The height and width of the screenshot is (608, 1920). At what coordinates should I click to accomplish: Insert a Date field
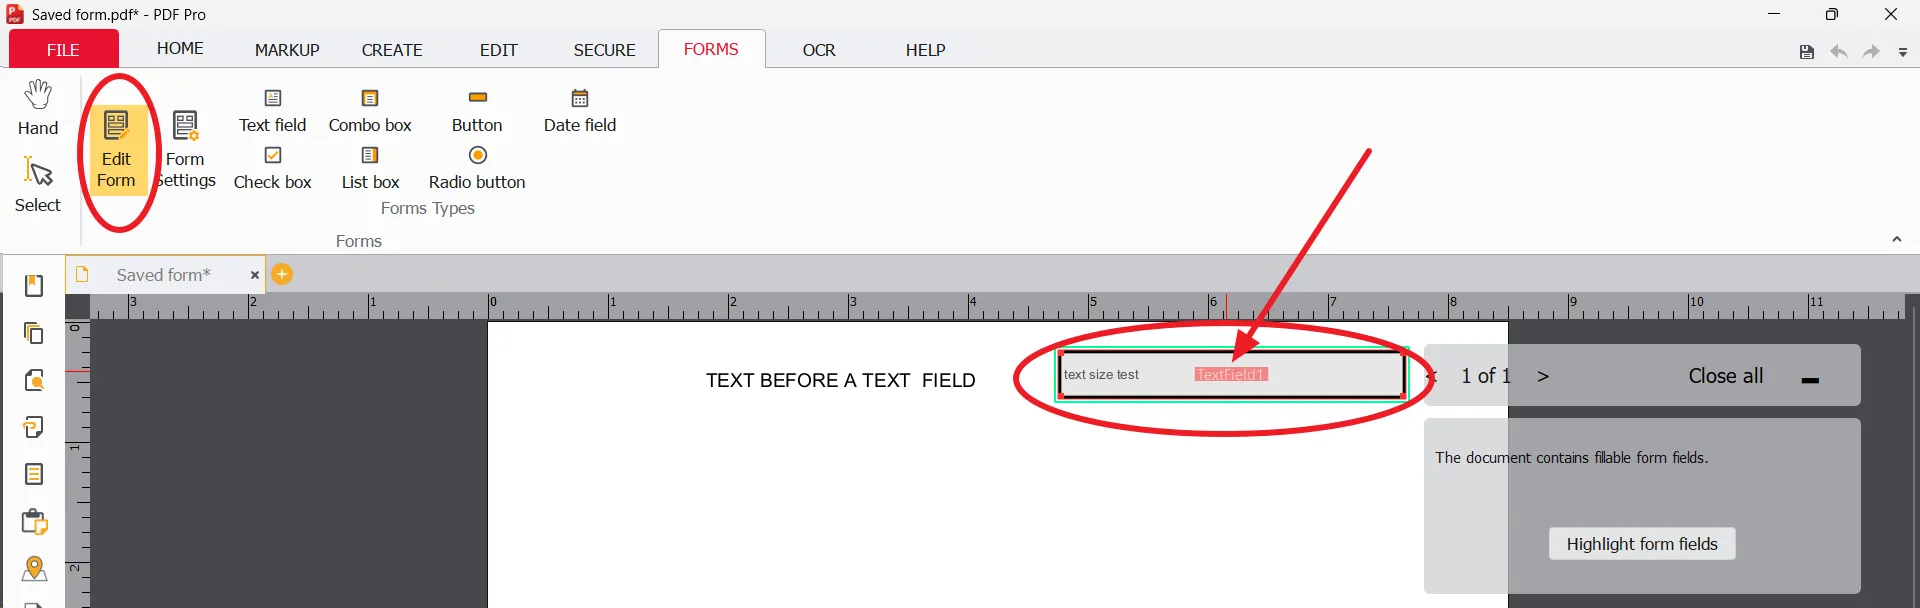point(580,111)
